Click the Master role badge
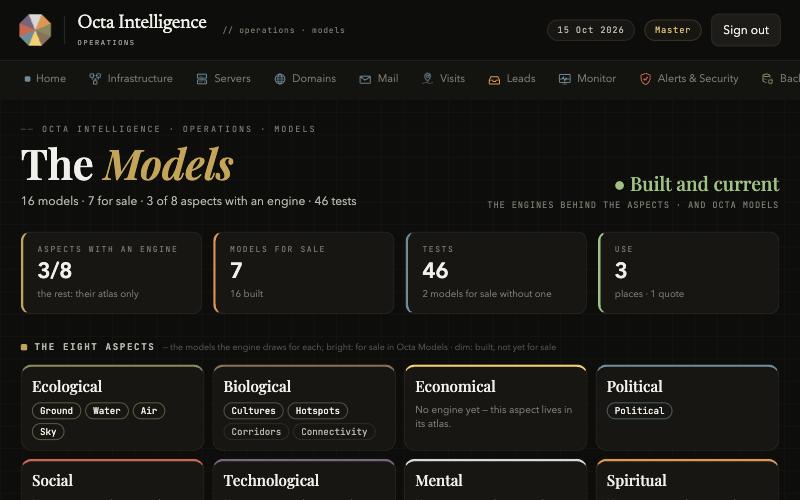Image resolution: width=800 pixels, height=500 pixels. [x=672, y=30]
